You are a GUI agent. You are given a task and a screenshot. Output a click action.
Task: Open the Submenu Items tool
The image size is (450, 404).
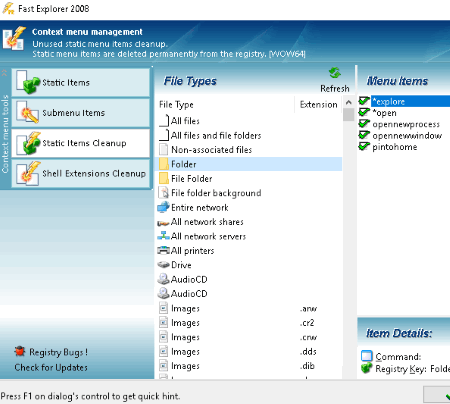(81, 113)
